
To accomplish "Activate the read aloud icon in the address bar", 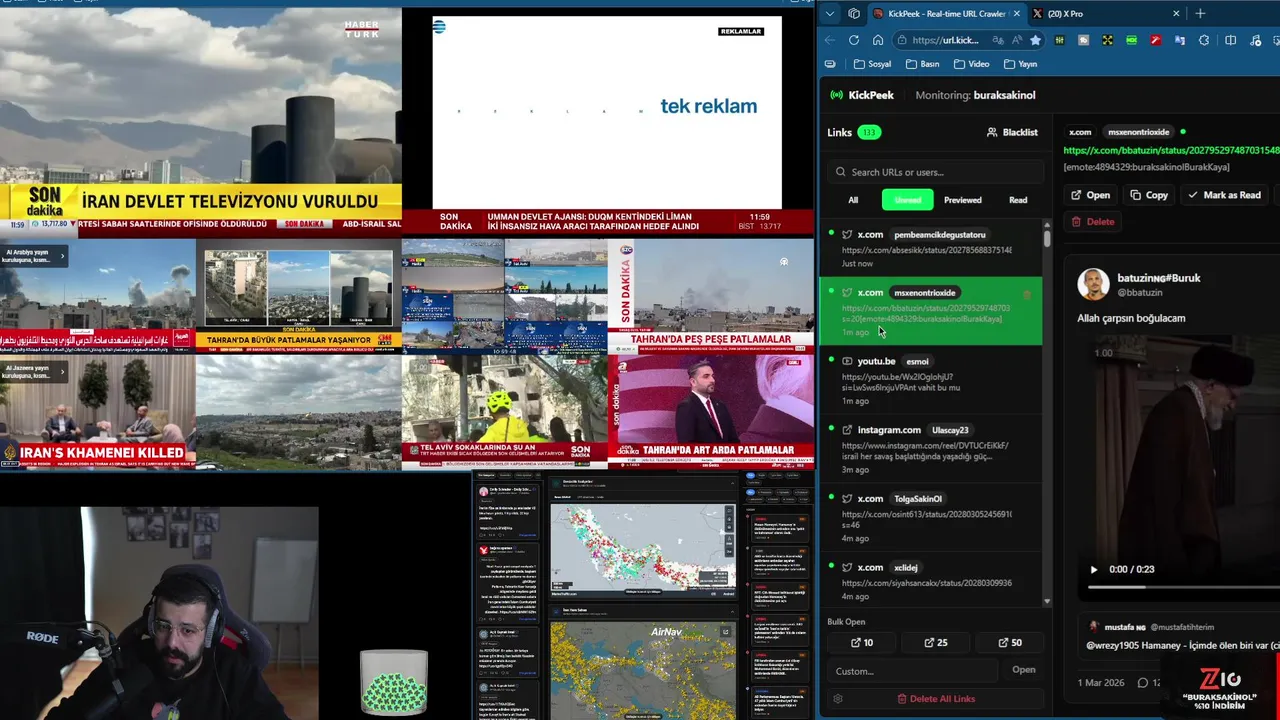I will coord(1015,40).
